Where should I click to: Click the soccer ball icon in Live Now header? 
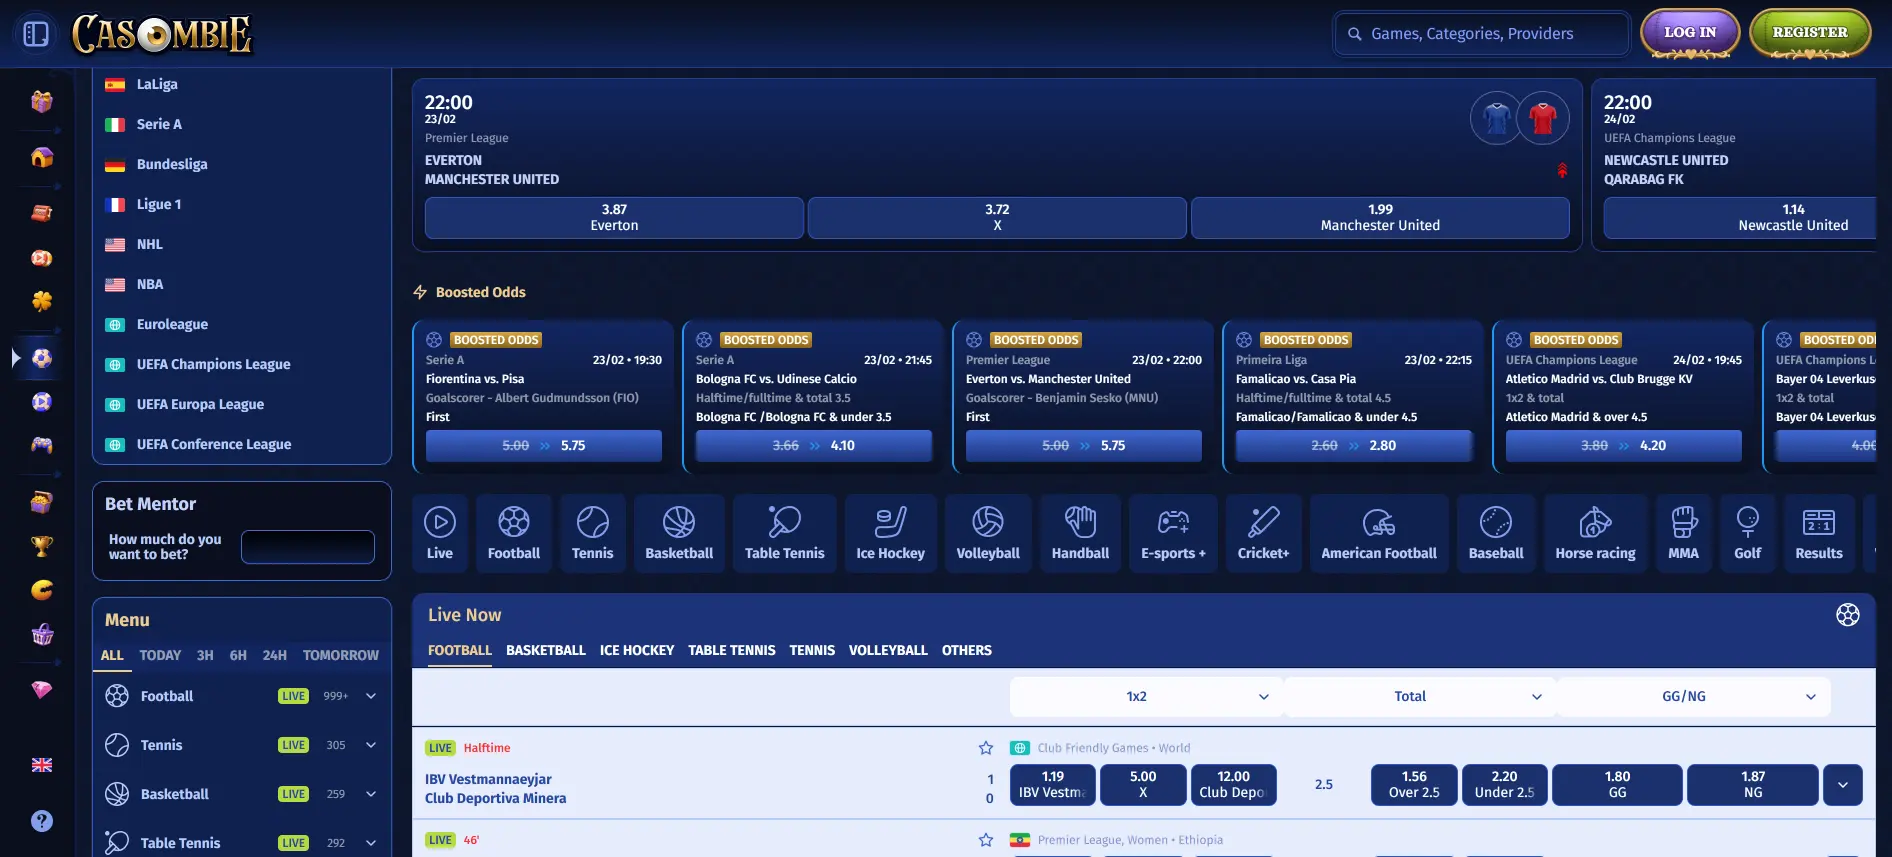1848,615
